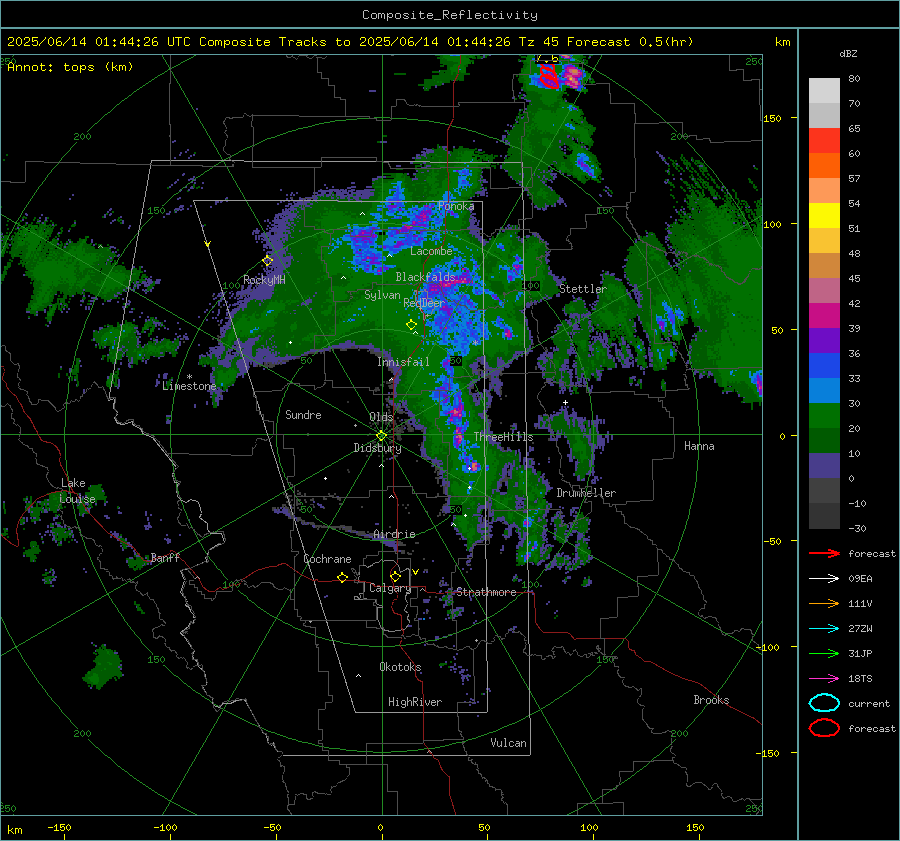Click the red storm-cell outline at top of map
This screenshot has height=841, width=900.
tap(549, 76)
